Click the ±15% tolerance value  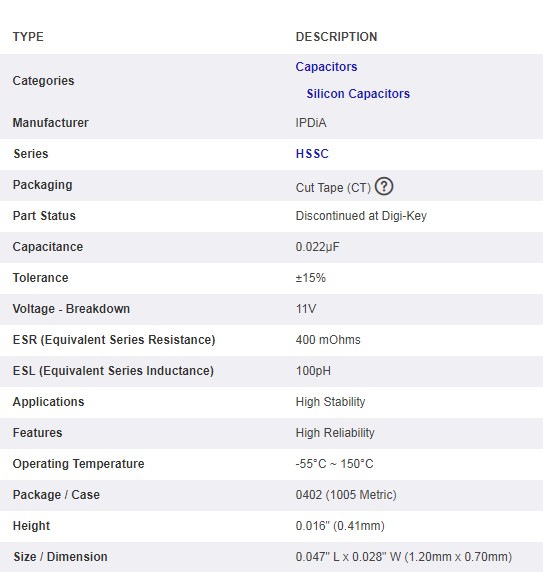[311, 278]
